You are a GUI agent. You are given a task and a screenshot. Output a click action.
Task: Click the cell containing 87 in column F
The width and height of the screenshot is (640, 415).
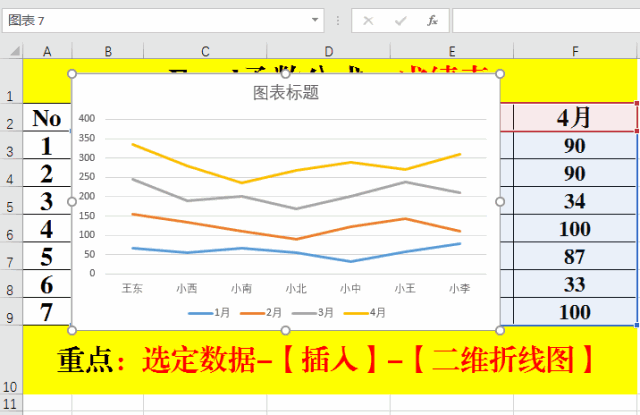pos(574,256)
